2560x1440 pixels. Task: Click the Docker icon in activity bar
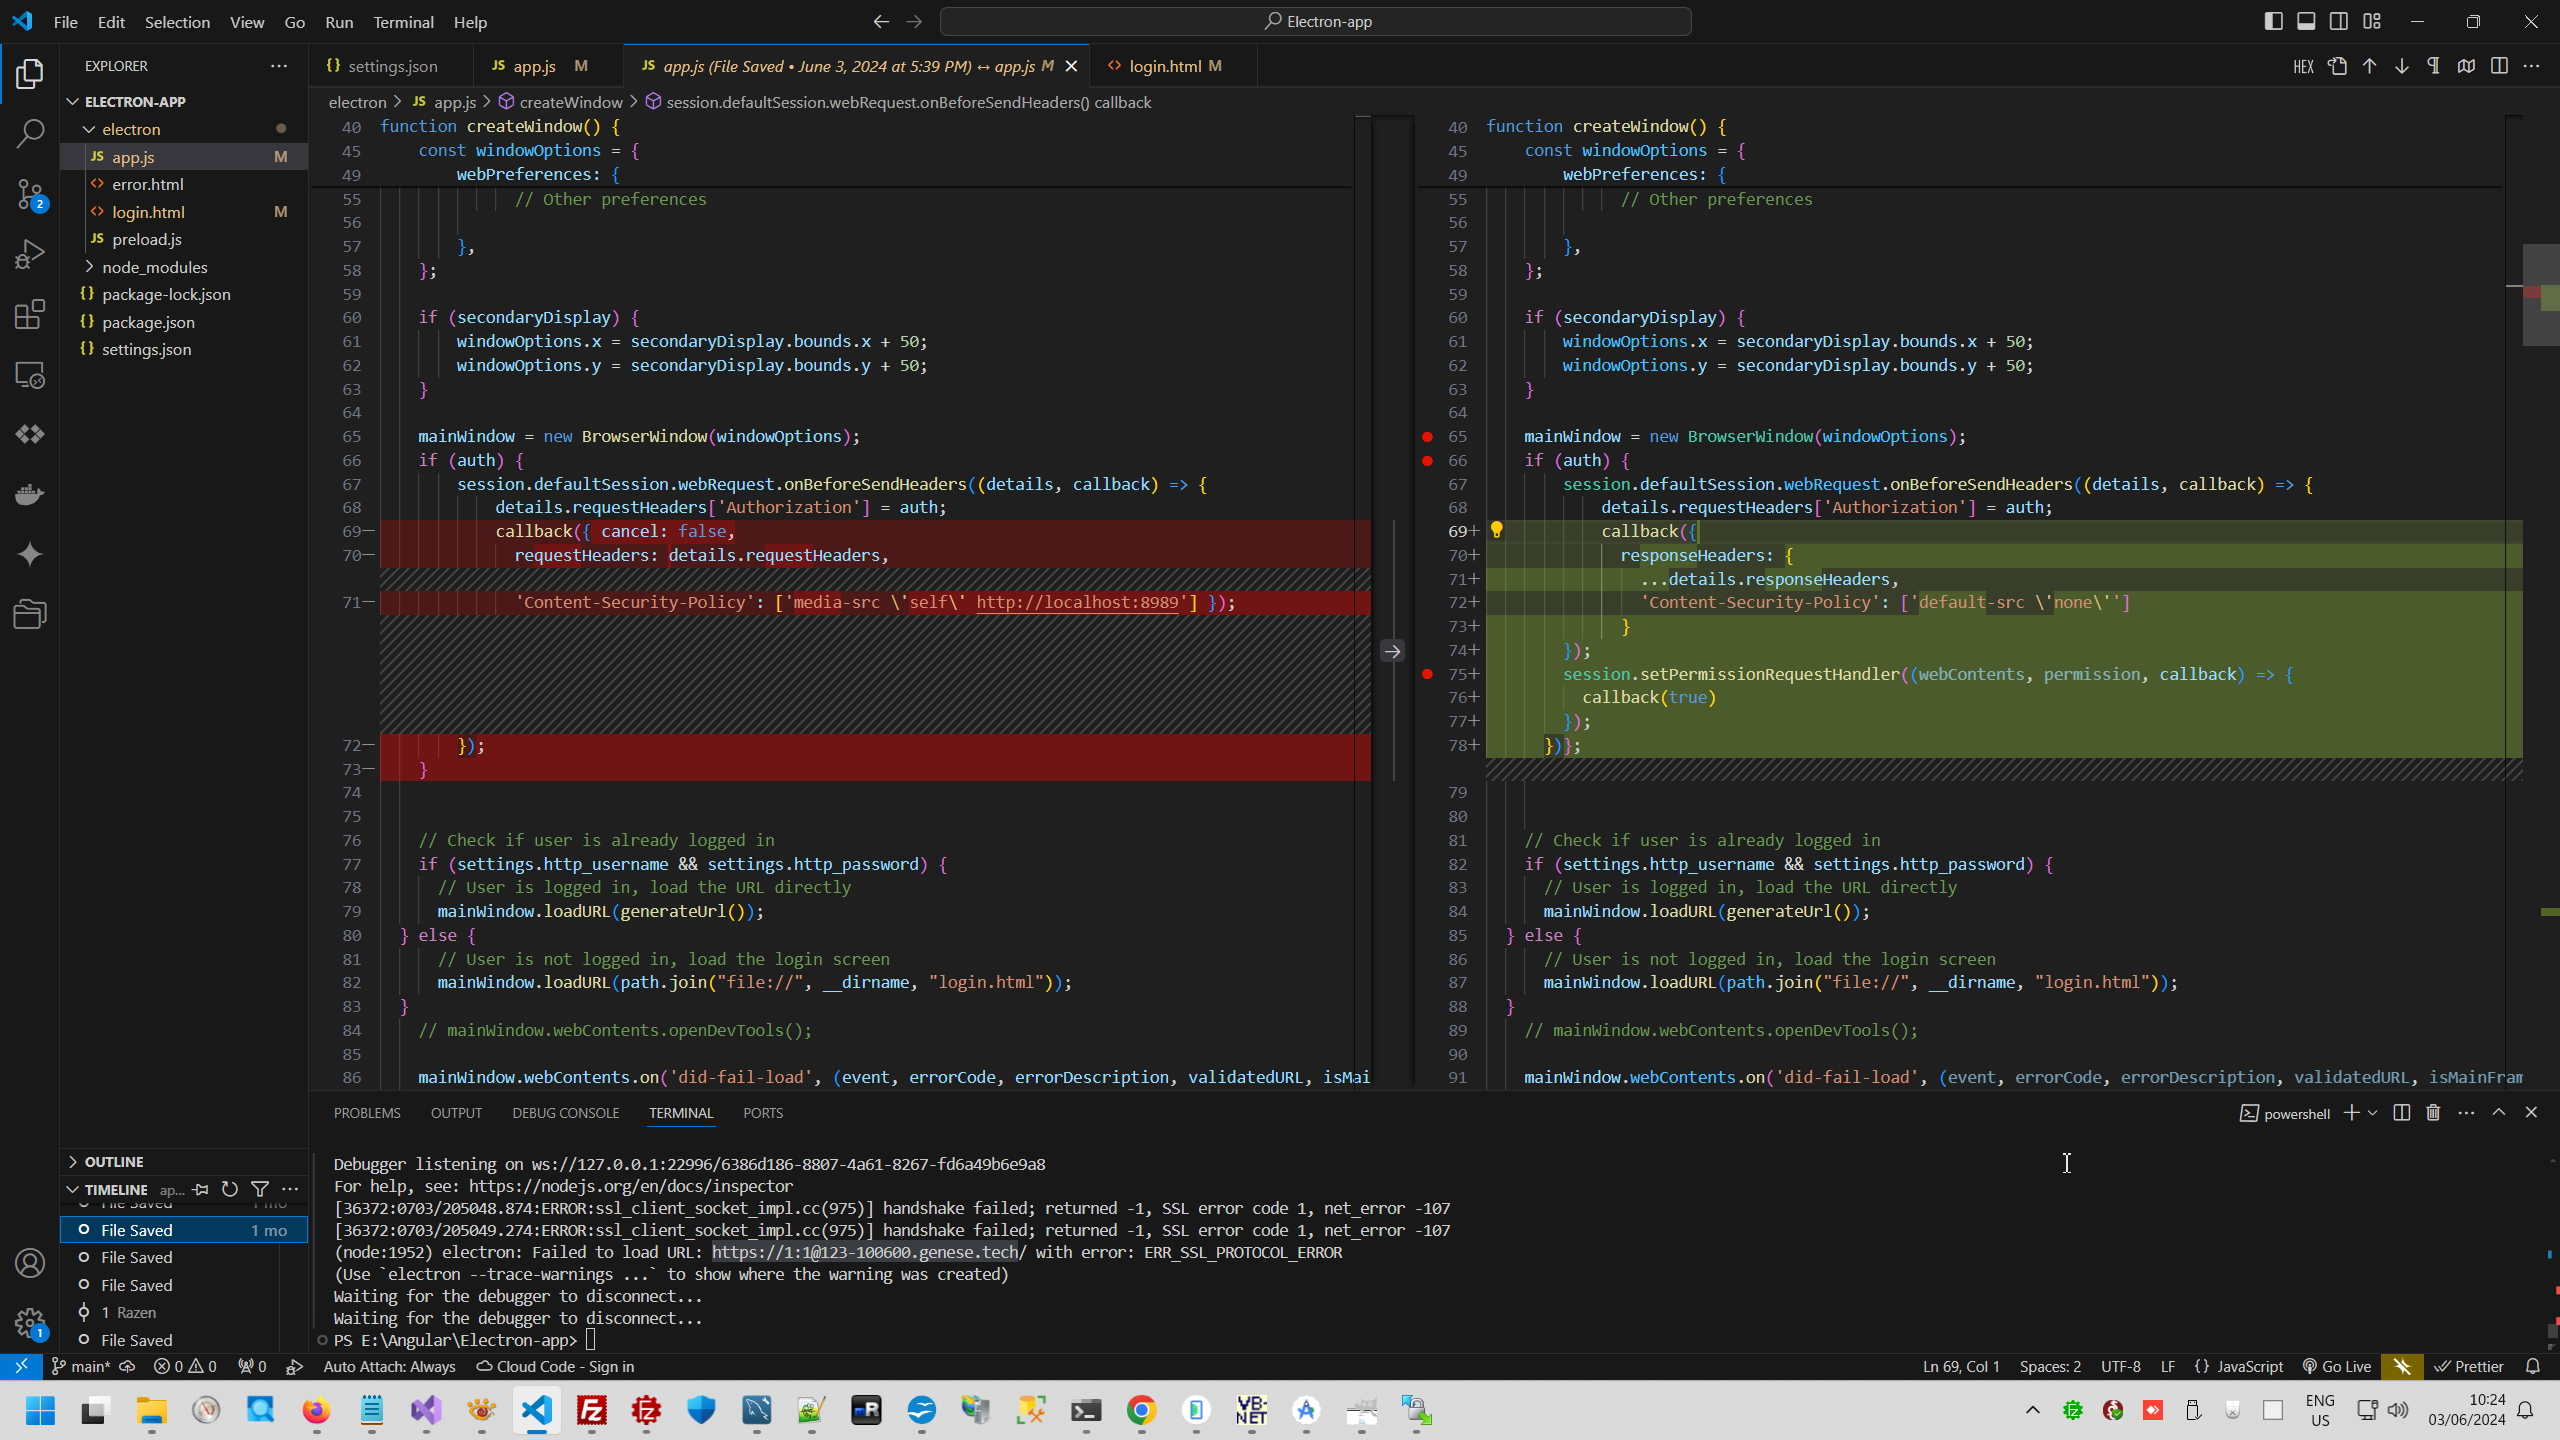click(30, 495)
